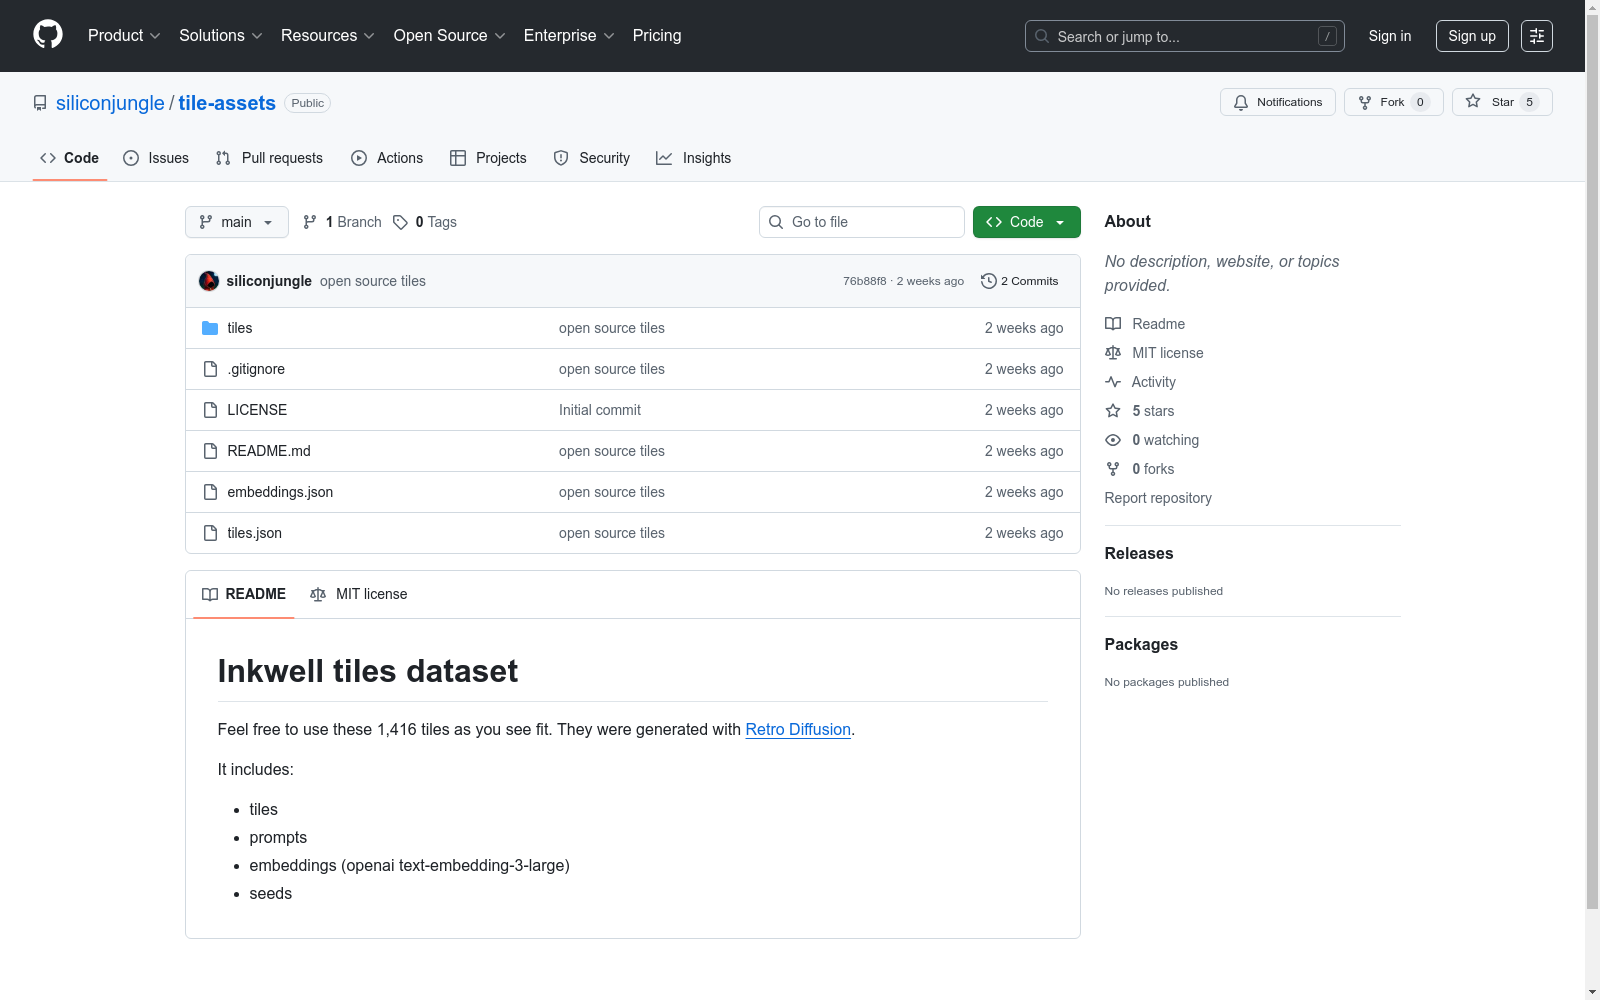Open the .gitignore file
The image size is (1600, 1000).
[x=256, y=369]
